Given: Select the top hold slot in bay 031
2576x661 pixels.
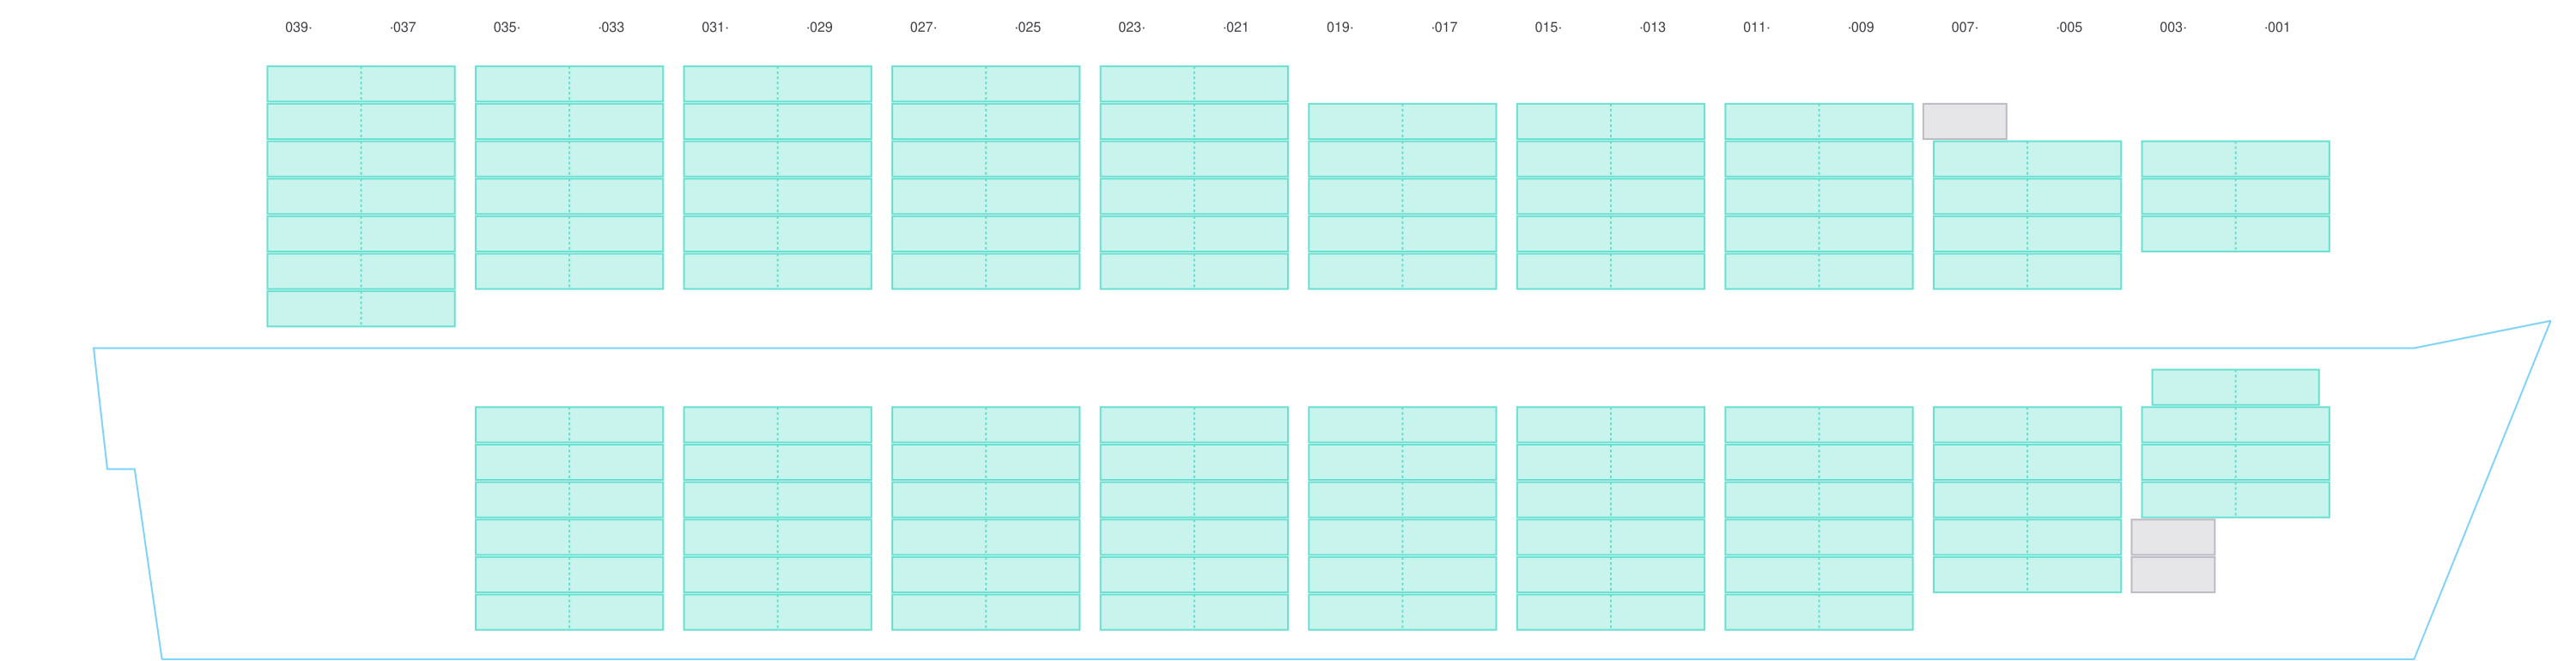Looking at the screenshot, I should 731,425.
